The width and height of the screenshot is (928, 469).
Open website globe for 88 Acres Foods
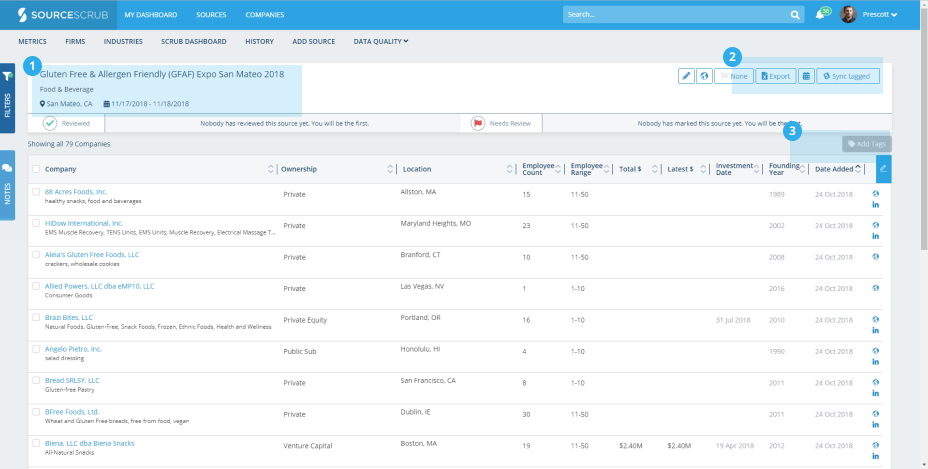pos(875,194)
